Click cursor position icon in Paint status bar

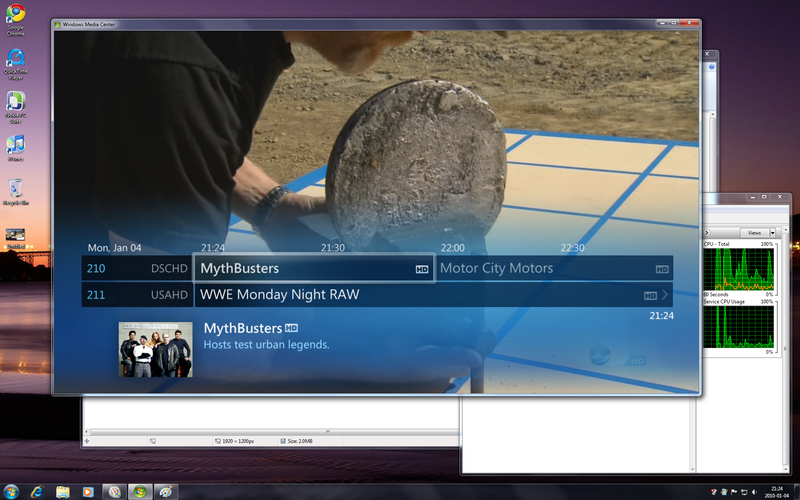coord(87,441)
